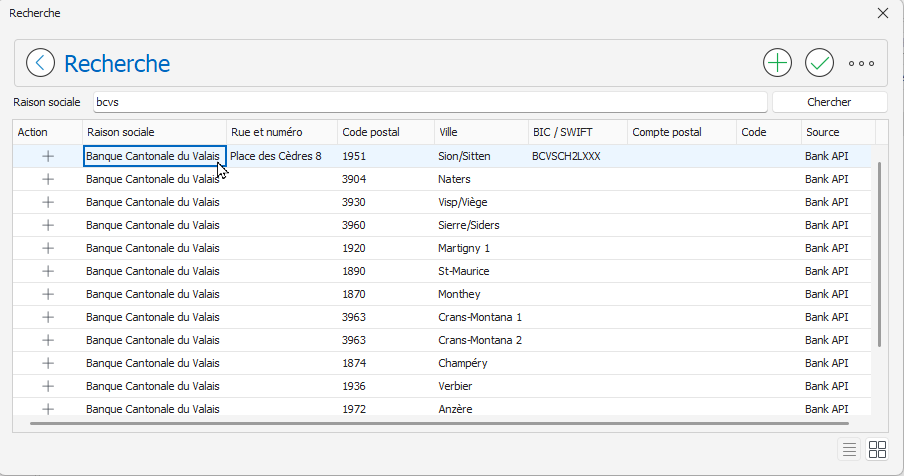Focus the Raison sociale search field
This screenshot has height=476, width=904.
(x=430, y=102)
